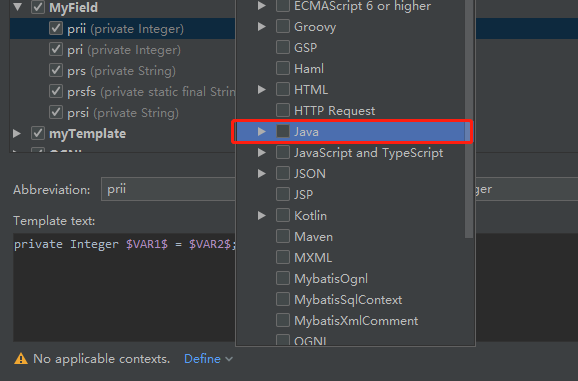Click the context list vertical scrollbar
The width and height of the screenshot is (578, 381).
469,118
